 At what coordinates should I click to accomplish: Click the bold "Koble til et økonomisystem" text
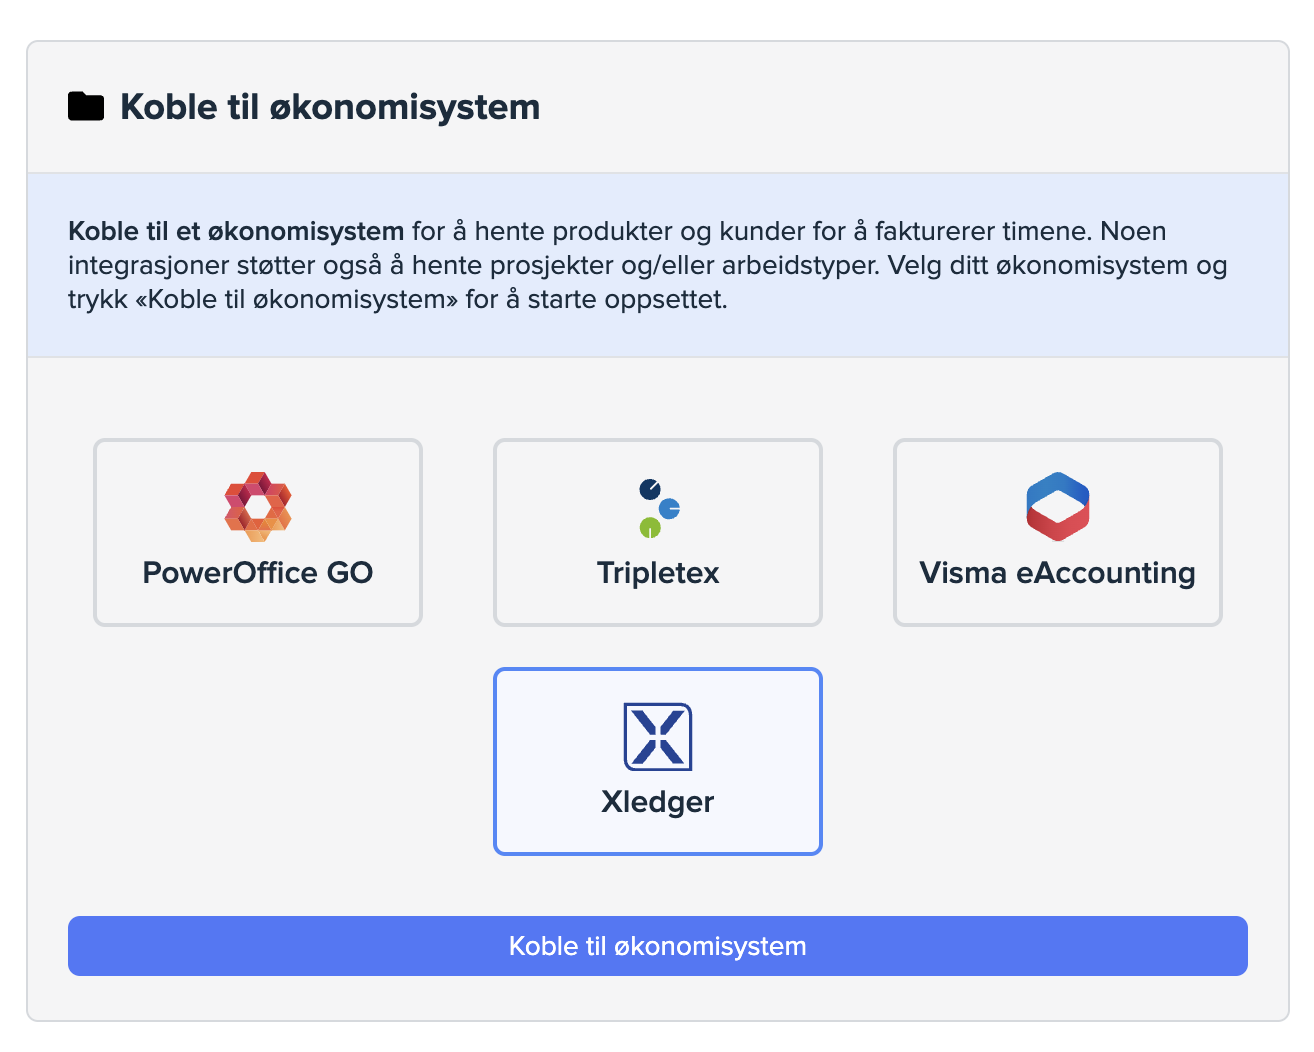236,231
